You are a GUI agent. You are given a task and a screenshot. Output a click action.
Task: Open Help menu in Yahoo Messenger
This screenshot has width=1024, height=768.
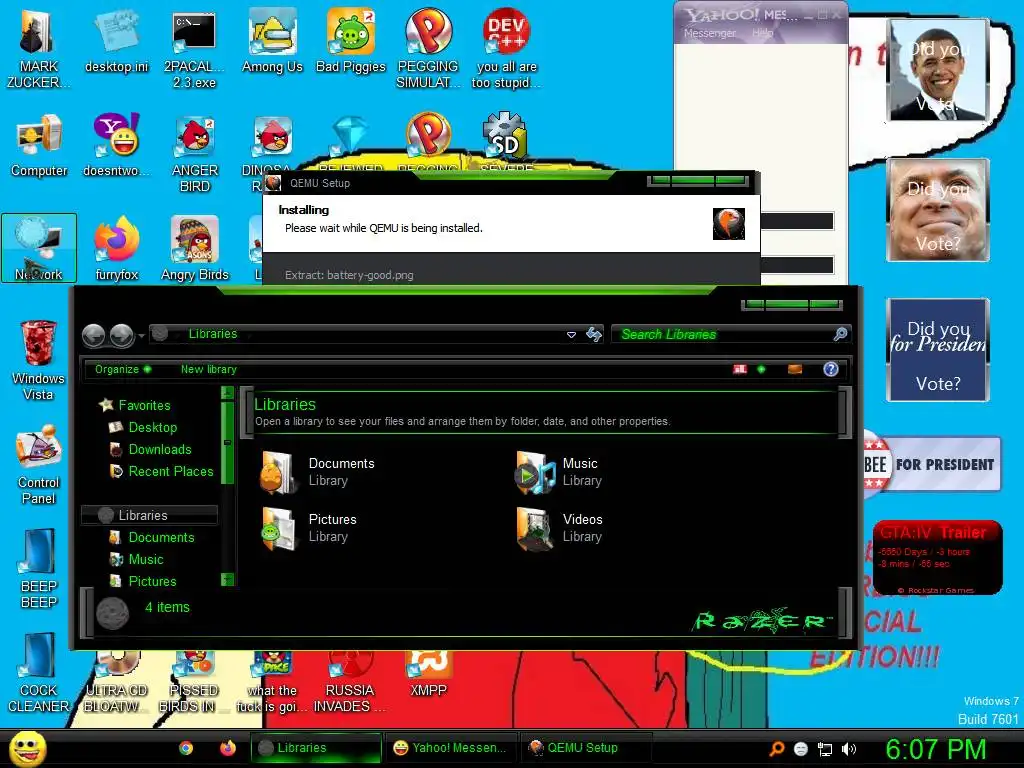[x=762, y=33]
